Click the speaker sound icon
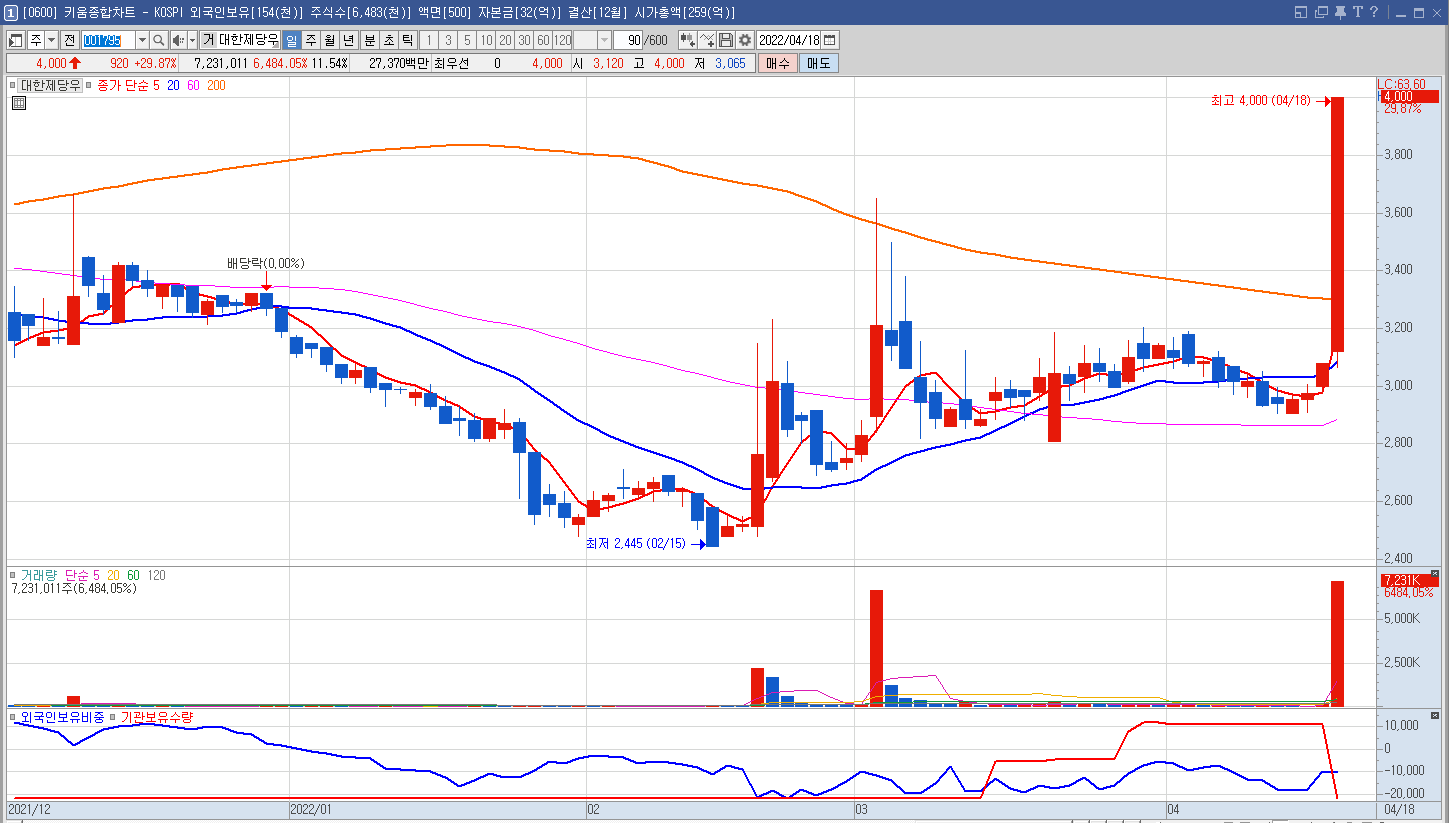Screen dimensions: 1449x823 (177, 40)
